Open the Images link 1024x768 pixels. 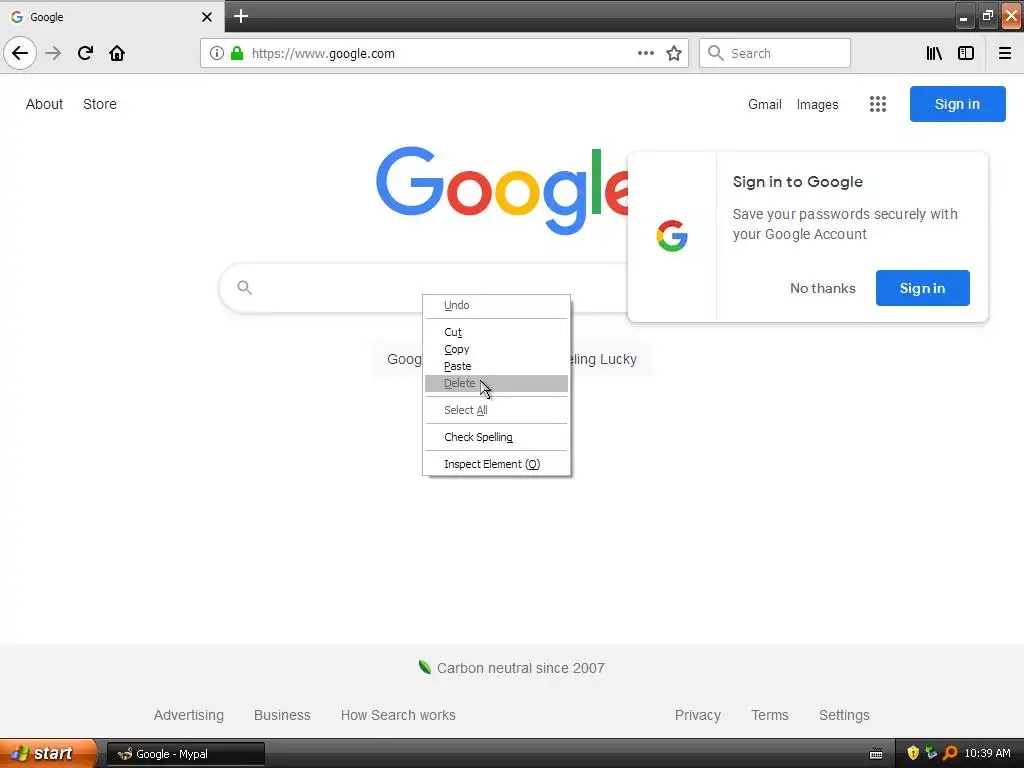click(x=817, y=104)
